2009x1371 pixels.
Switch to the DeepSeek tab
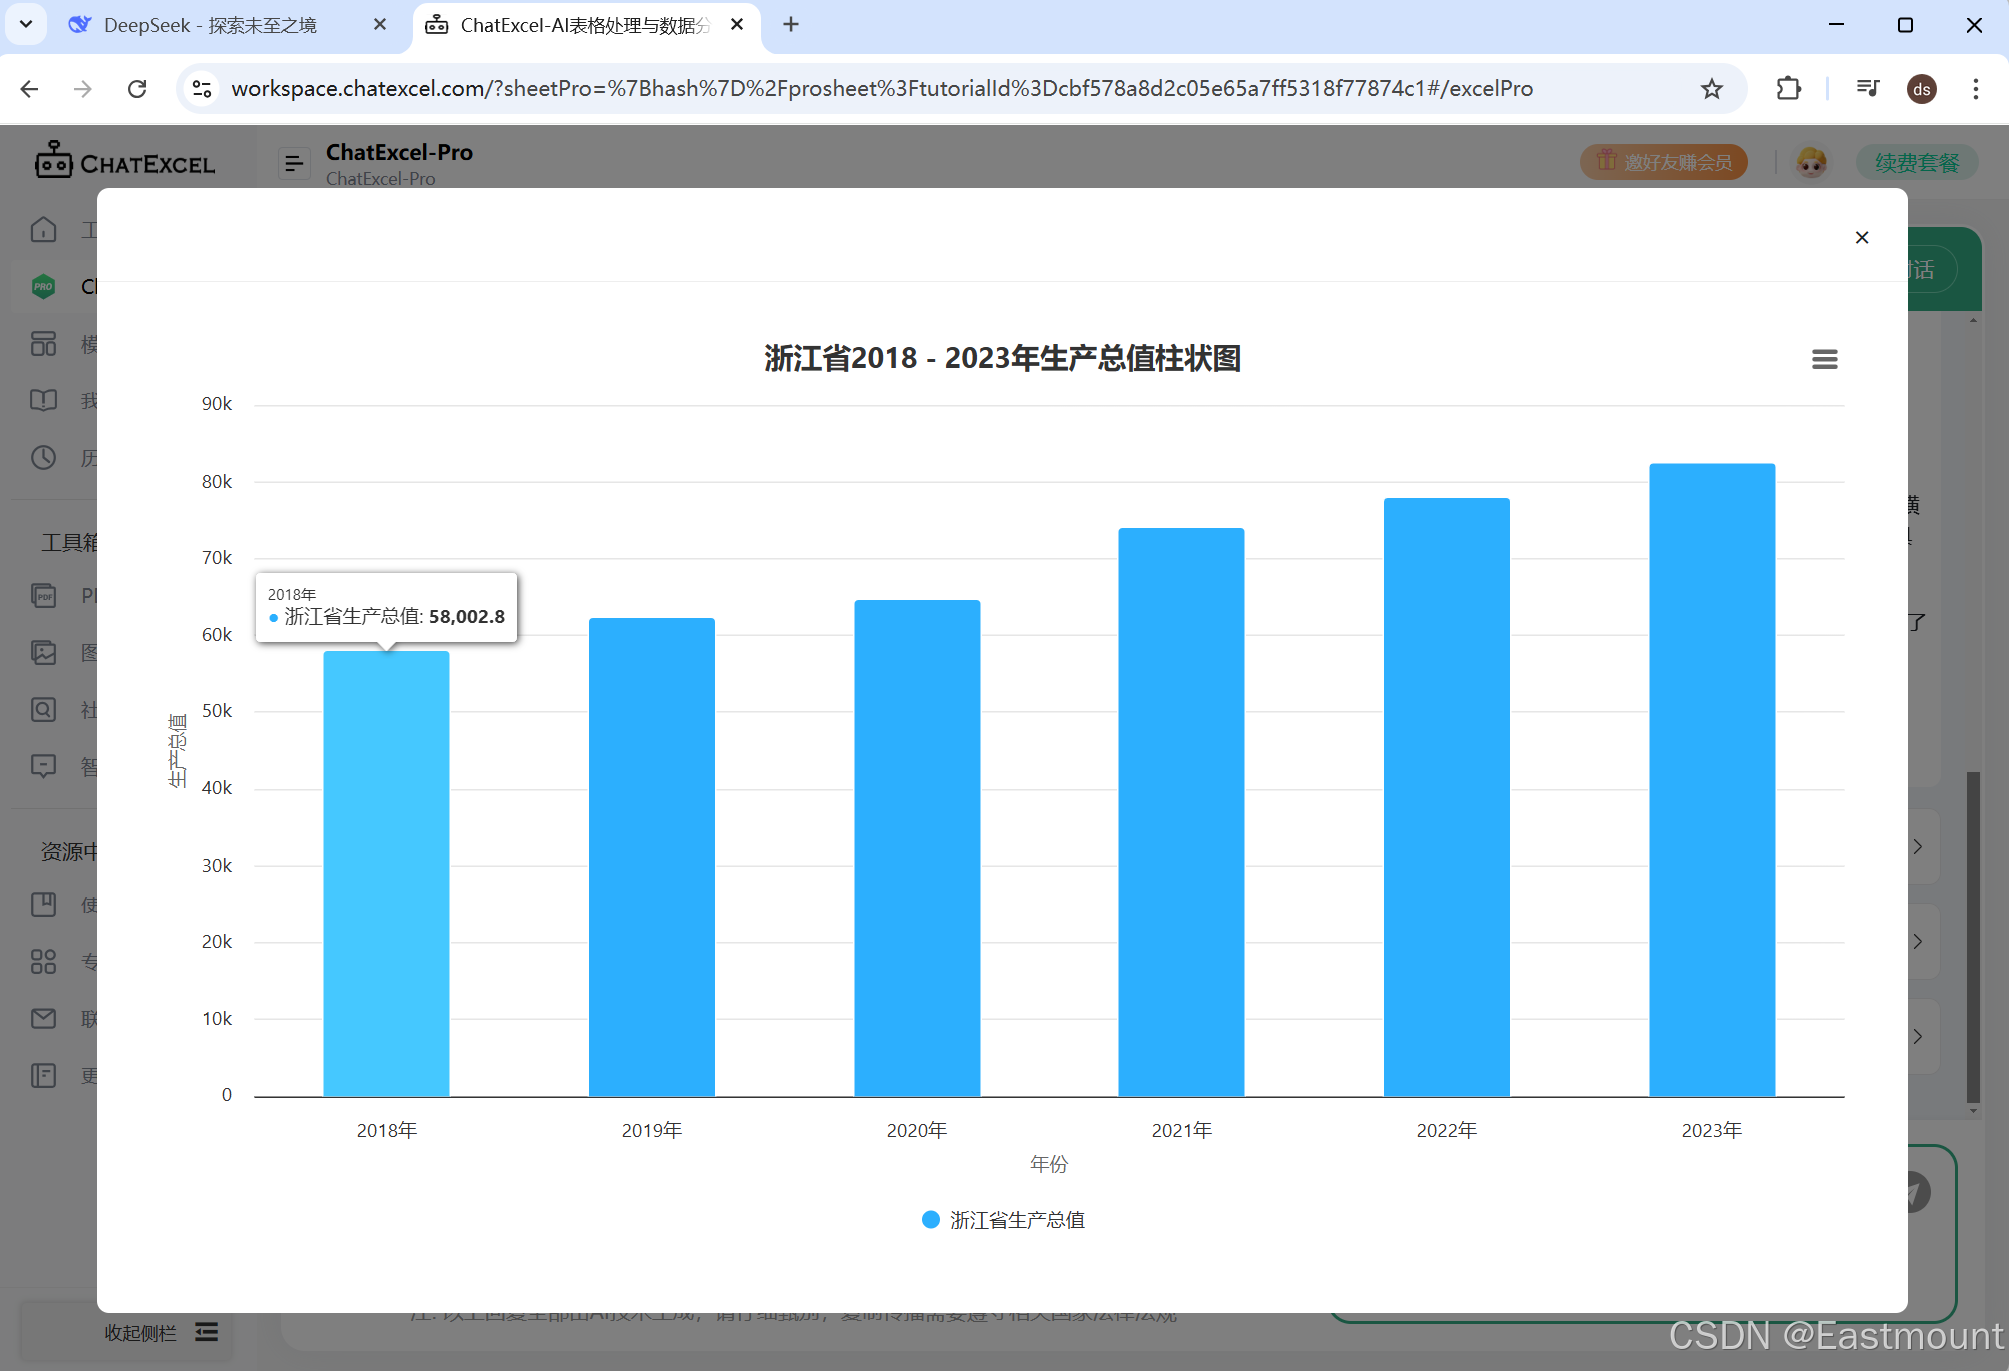tap(210, 25)
